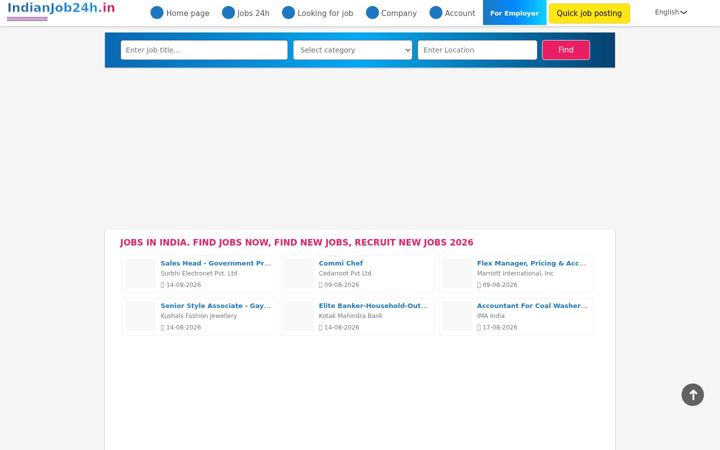The height and width of the screenshot is (450, 720).
Task: Open Sales Head - Government Pr... job
Action: pyautogui.click(x=216, y=263)
